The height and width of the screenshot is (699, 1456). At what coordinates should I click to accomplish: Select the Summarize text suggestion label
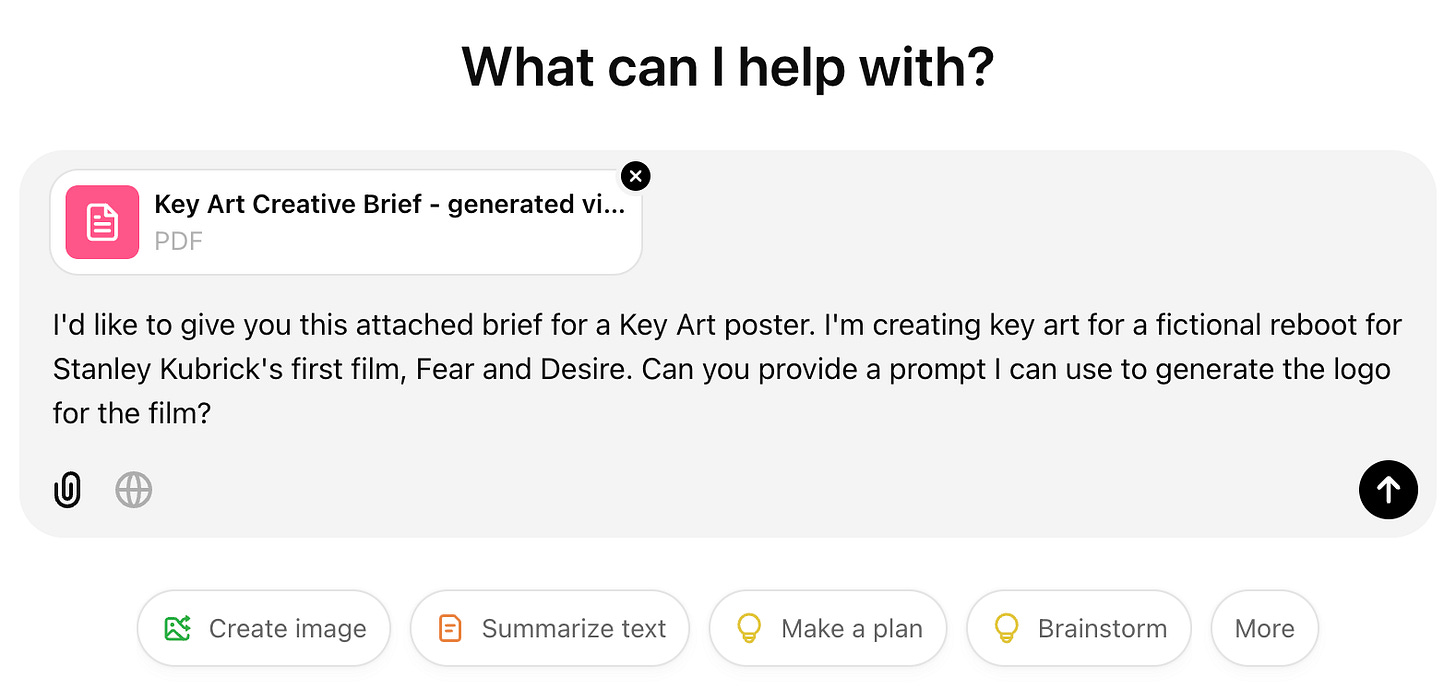coord(573,629)
